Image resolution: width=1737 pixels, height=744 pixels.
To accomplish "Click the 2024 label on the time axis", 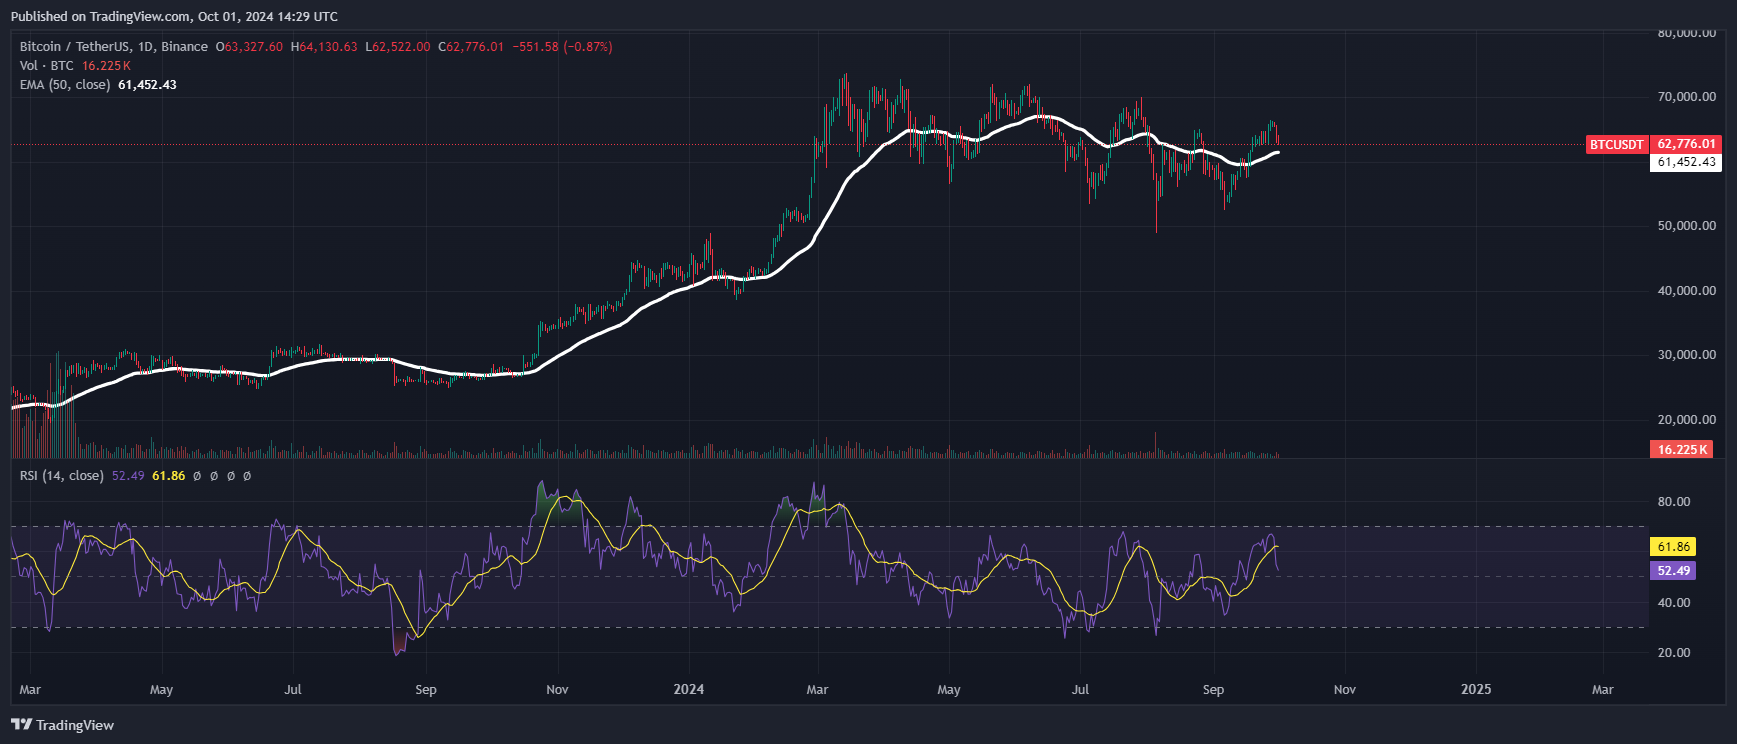I will pyautogui.click(x=689, y=689).
